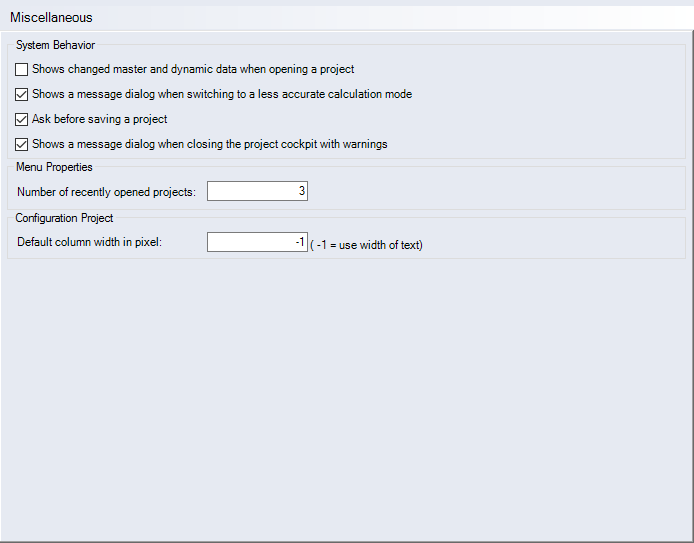The width and height of the screenshot is (694, 543).
Task: Click the 'Number of recently opened projects:' label
Action: click(x=106, y=192)
